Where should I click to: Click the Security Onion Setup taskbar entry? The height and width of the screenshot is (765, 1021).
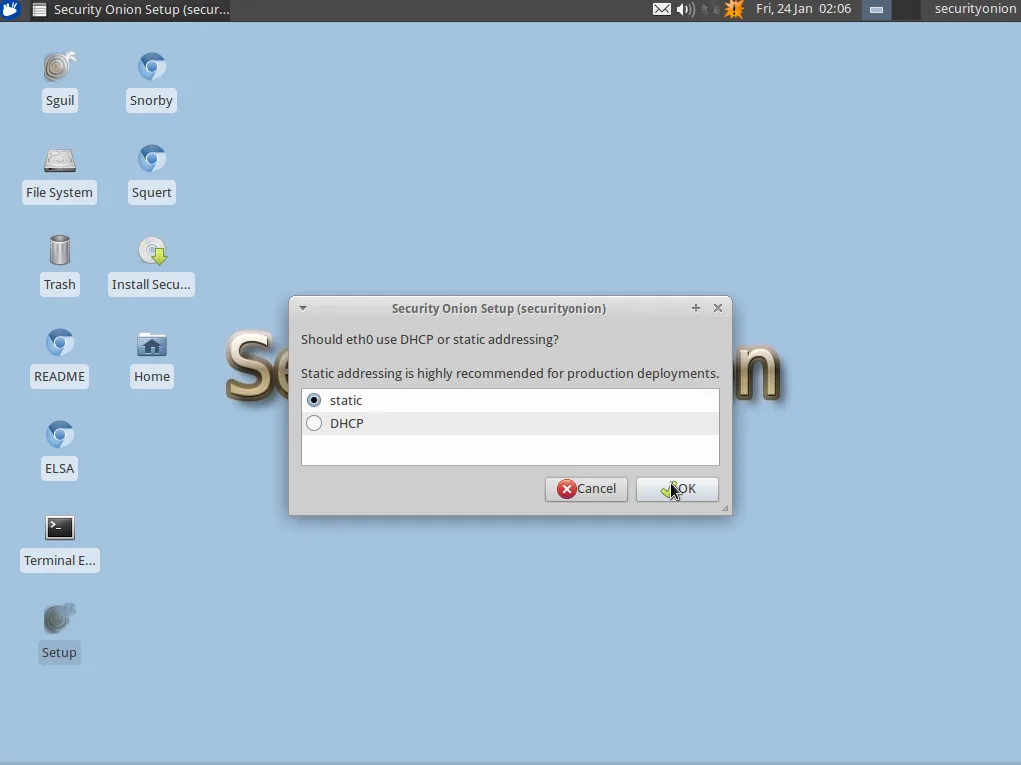click(x=131, y=10)
